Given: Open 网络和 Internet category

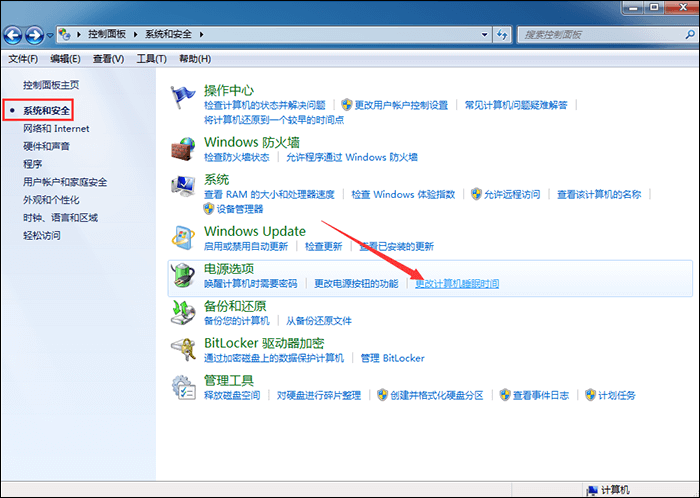Looking at the screenshot, I should [56, 129].
